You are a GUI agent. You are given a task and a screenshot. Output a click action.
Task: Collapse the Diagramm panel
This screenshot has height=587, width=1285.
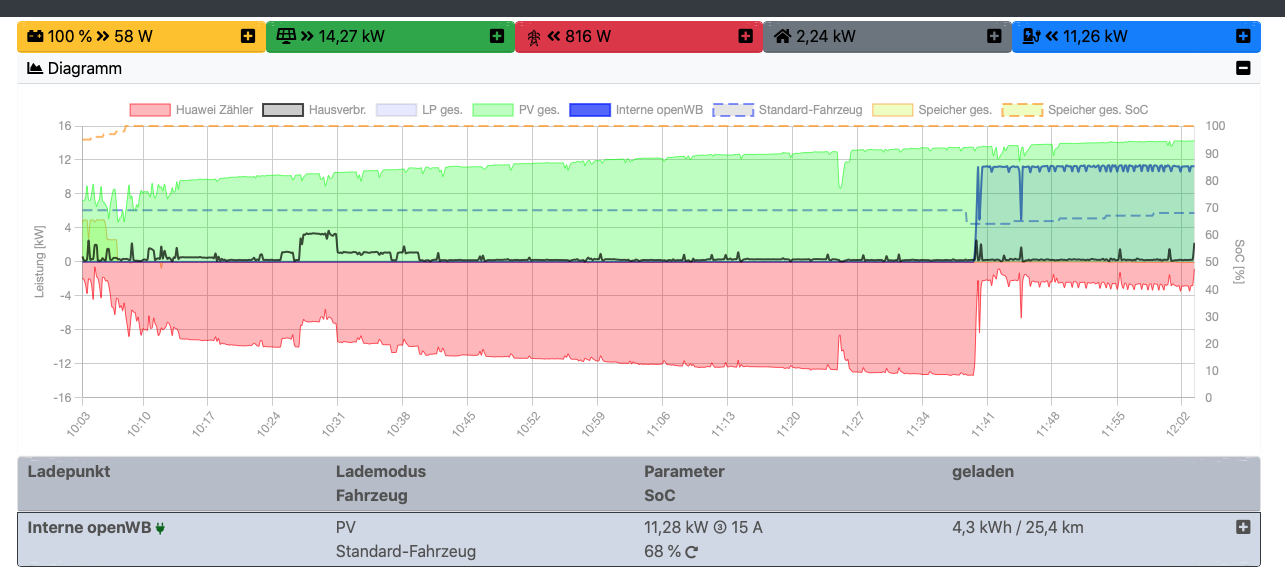click(x=1243, y=68)
